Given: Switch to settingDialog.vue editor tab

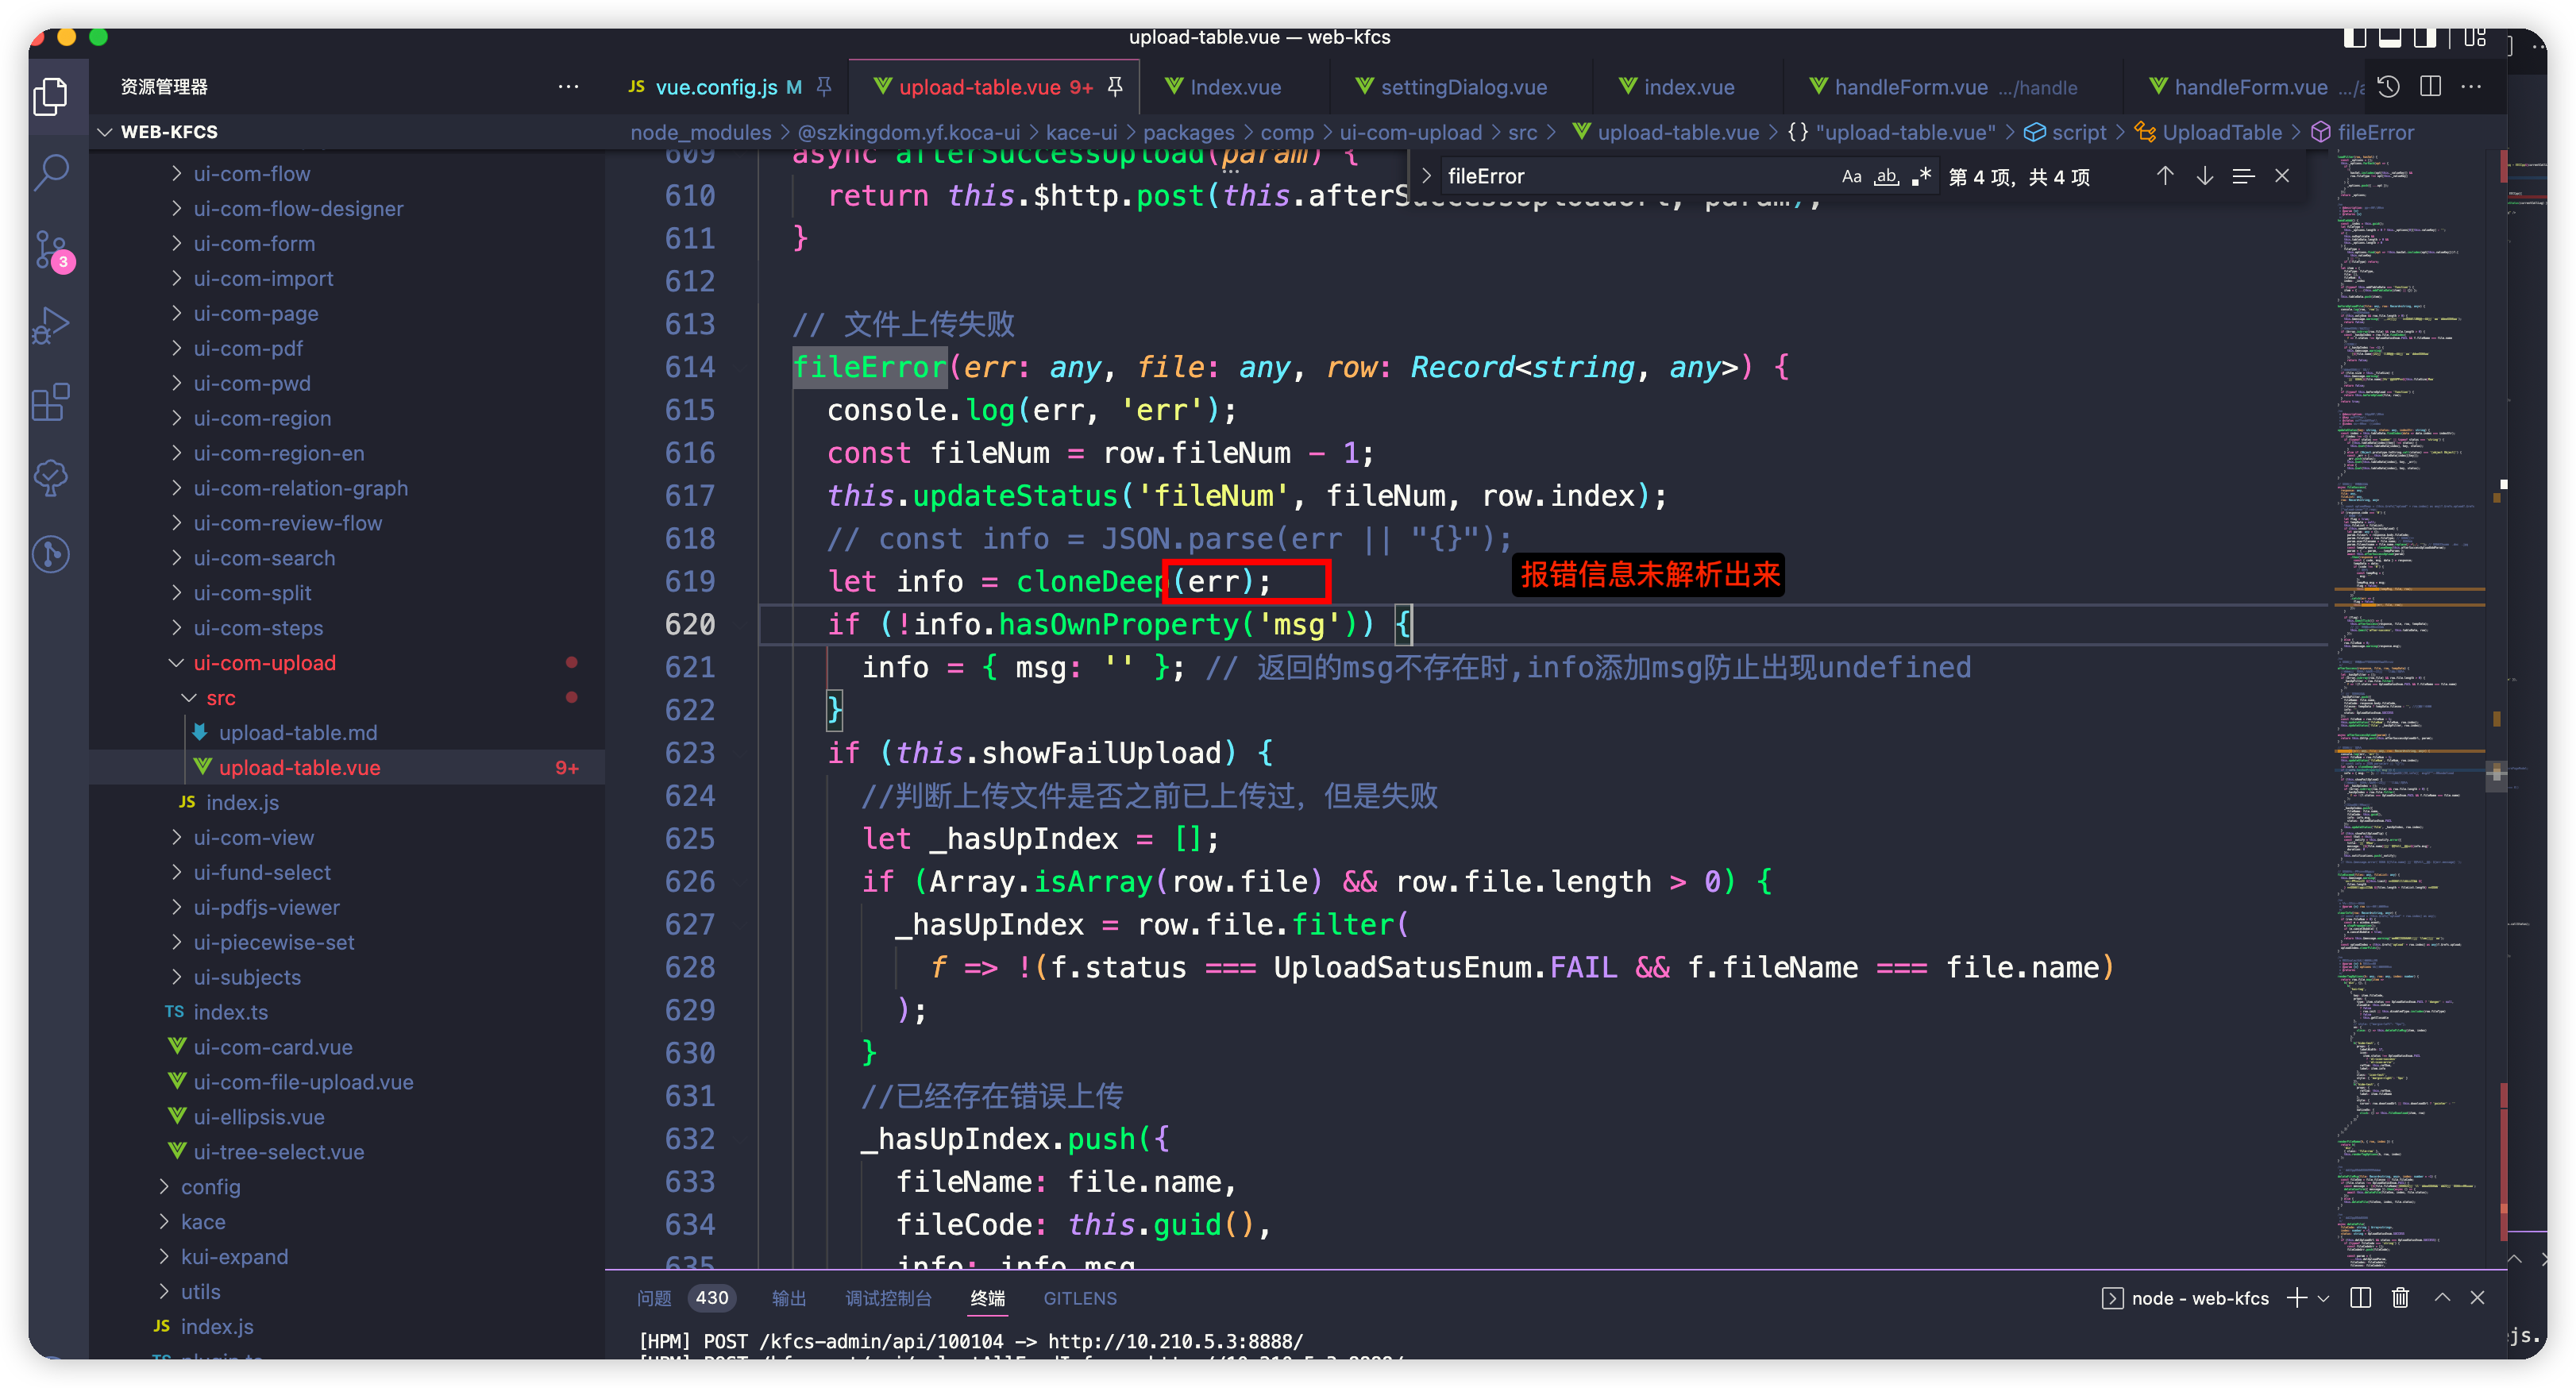Looking at the screenshot, I should point(1463,87).
